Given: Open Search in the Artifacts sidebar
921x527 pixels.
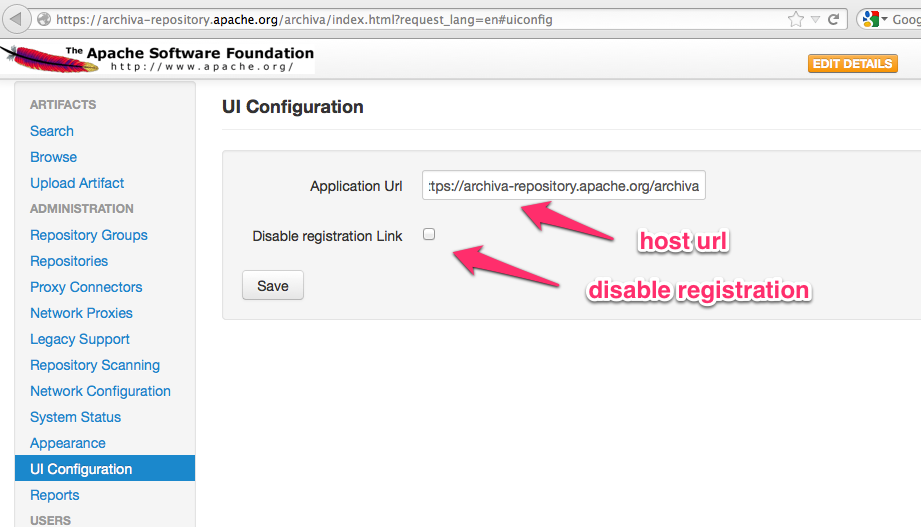Looking at the screenshot, I should pos(52,131).
